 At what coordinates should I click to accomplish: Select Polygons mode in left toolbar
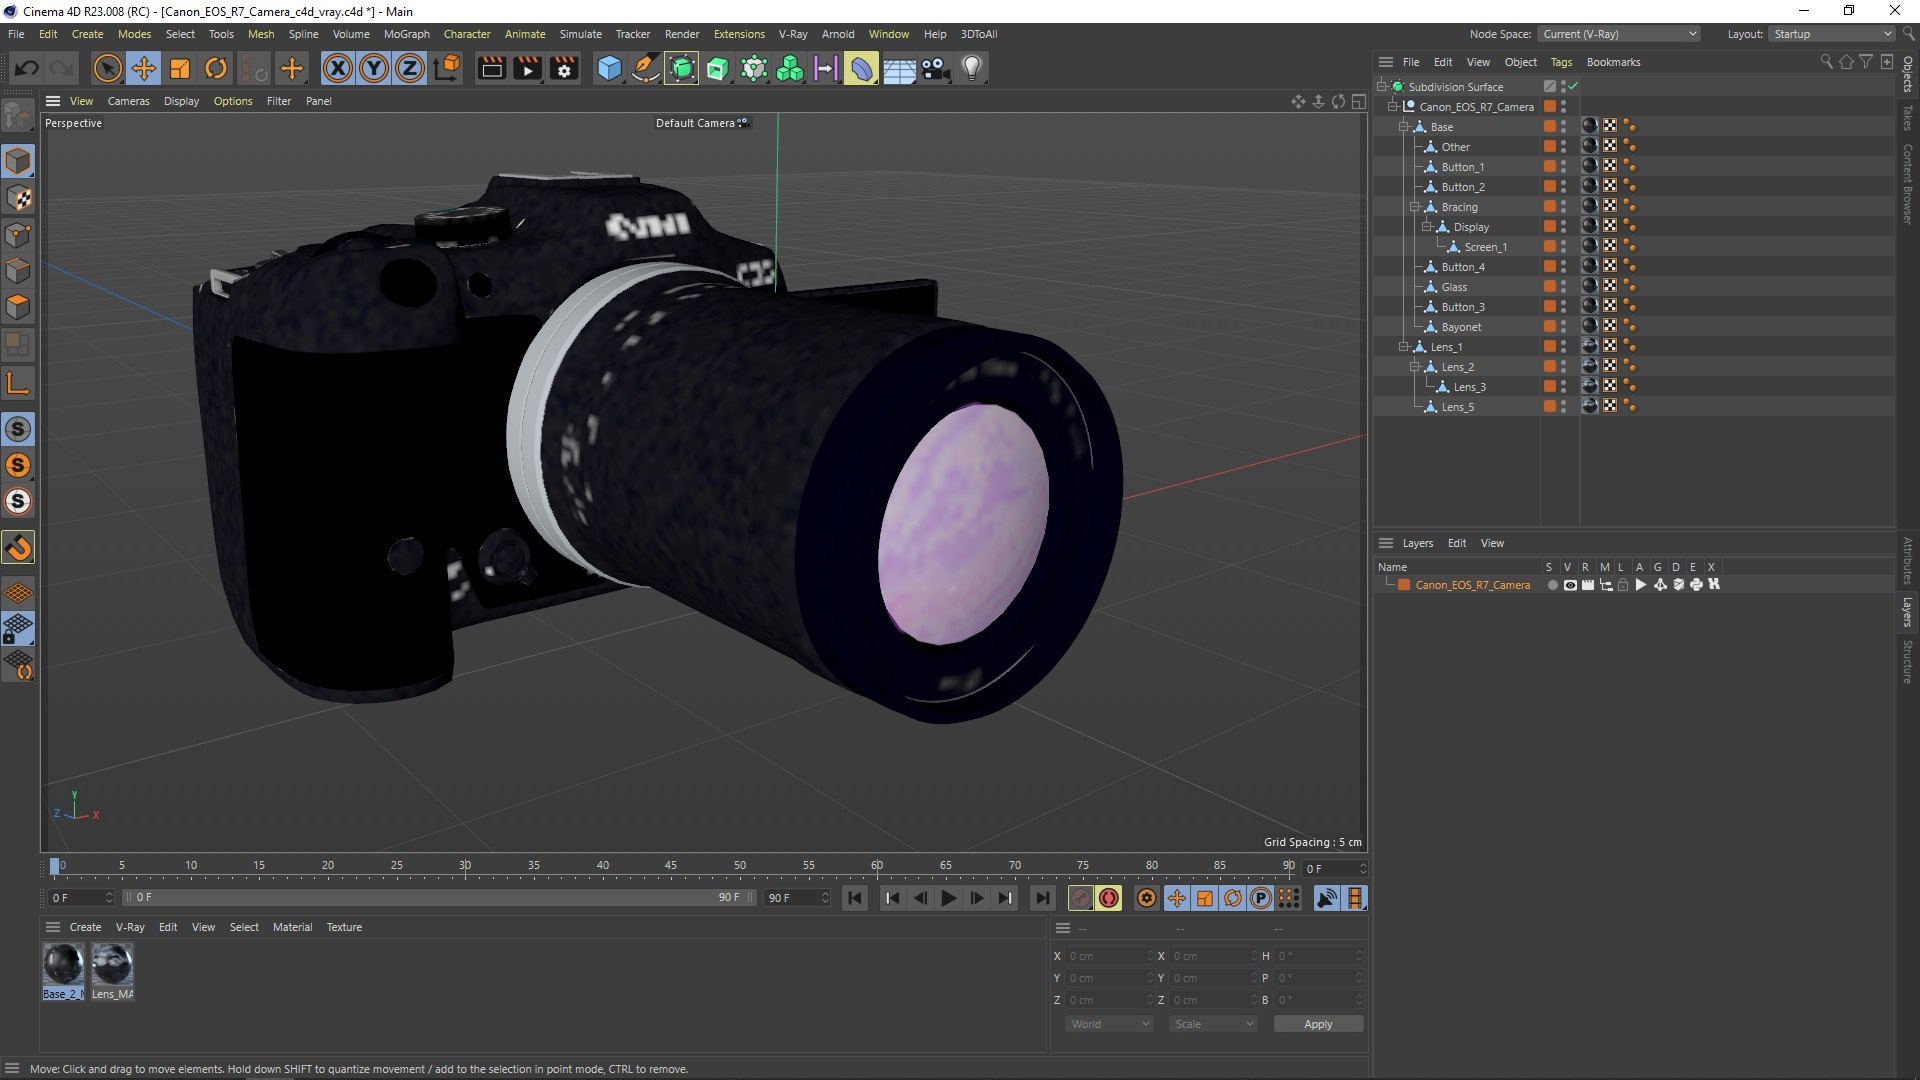[18, 307]
